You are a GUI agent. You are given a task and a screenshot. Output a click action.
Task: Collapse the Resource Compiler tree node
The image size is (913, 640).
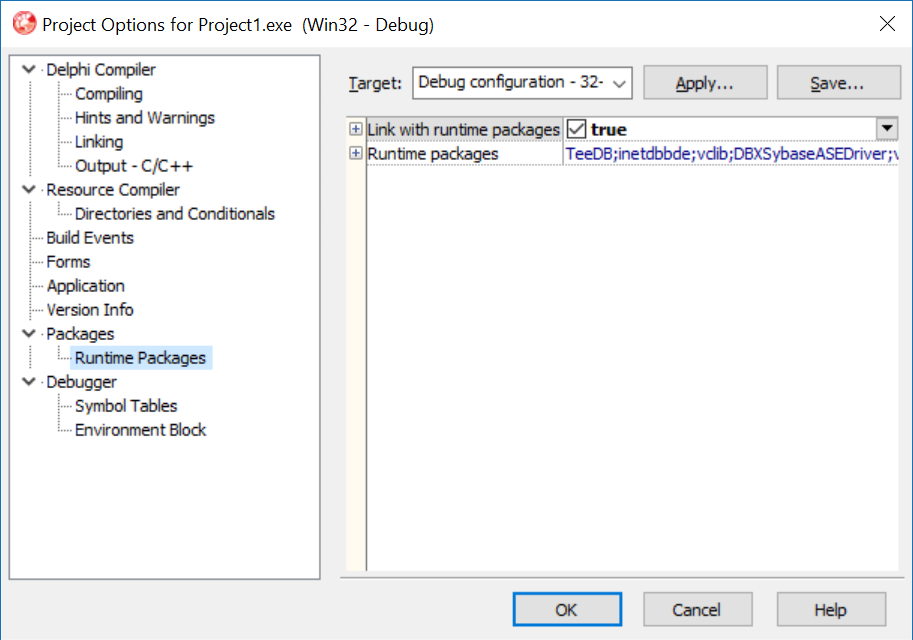29,190
